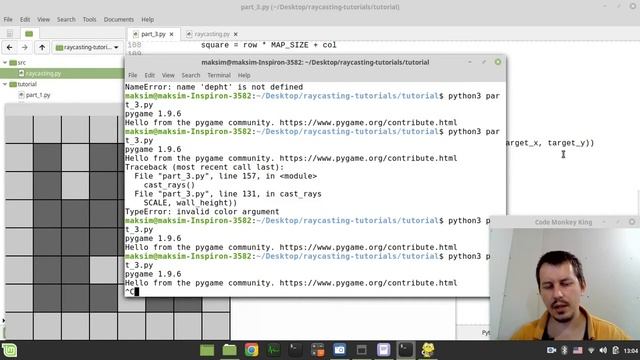Screen dimensions: 640x360
Task: Open the clock showing 13:04
Action: tap(631, 351)
